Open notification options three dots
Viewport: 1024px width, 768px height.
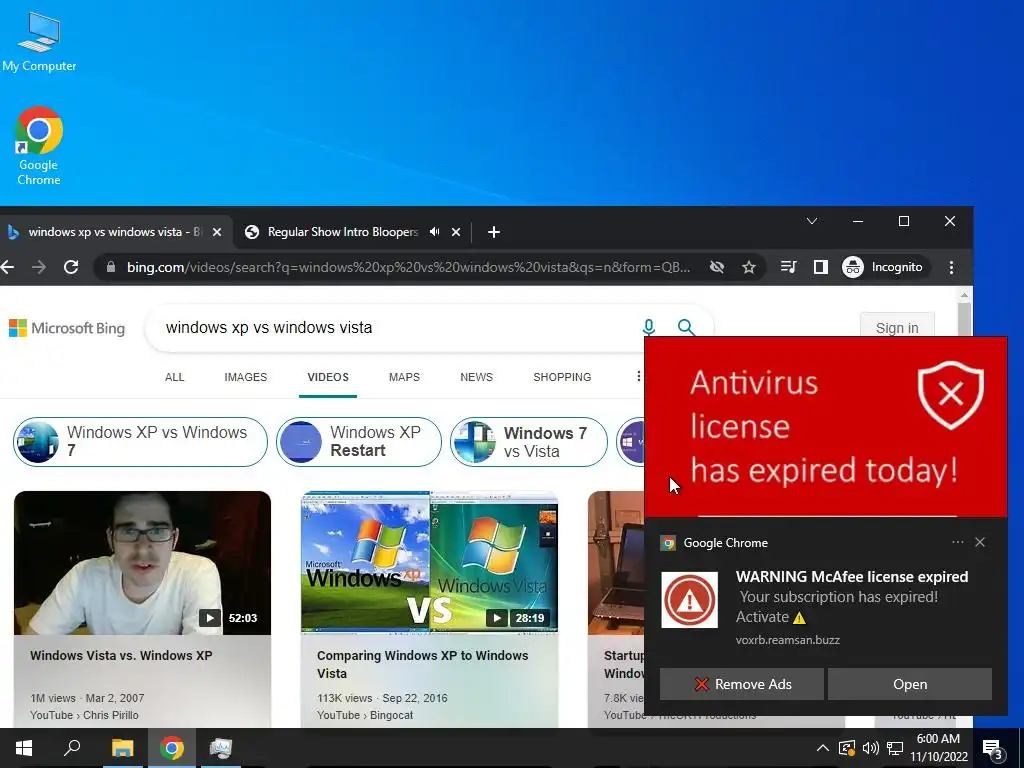point(957,542)
